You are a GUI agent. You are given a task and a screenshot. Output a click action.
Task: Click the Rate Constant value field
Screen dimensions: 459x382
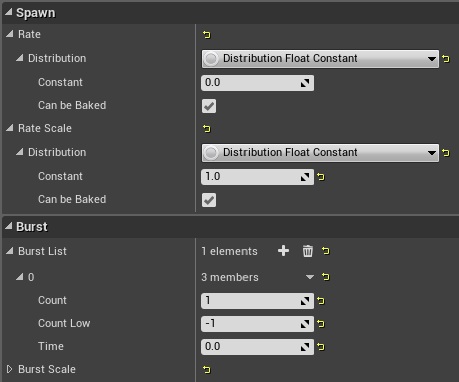pos(257,83)
